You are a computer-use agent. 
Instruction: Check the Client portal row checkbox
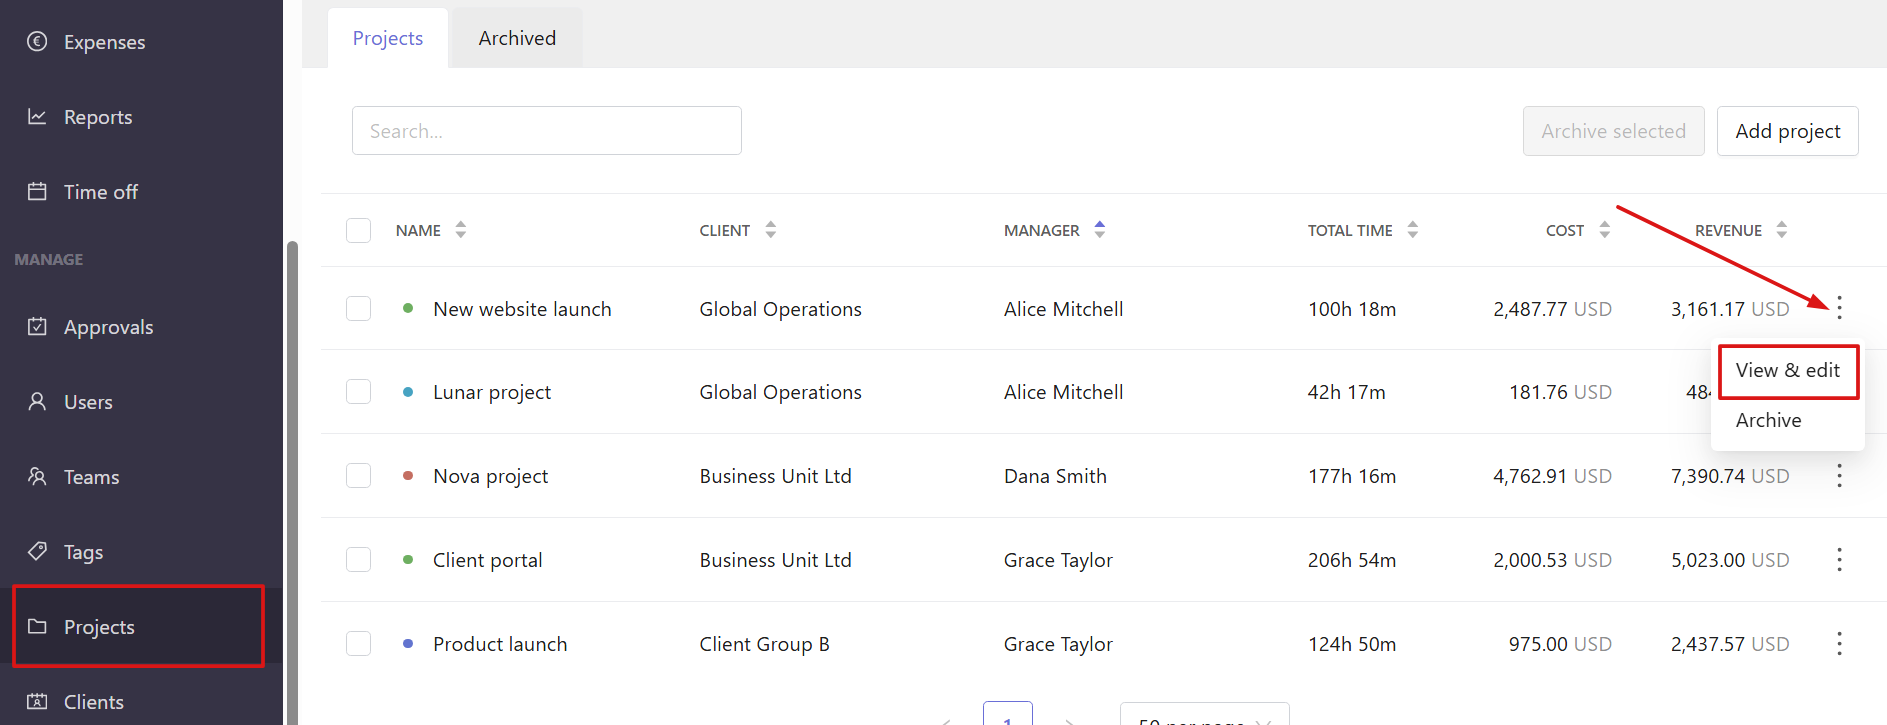[x=358, y=560]
